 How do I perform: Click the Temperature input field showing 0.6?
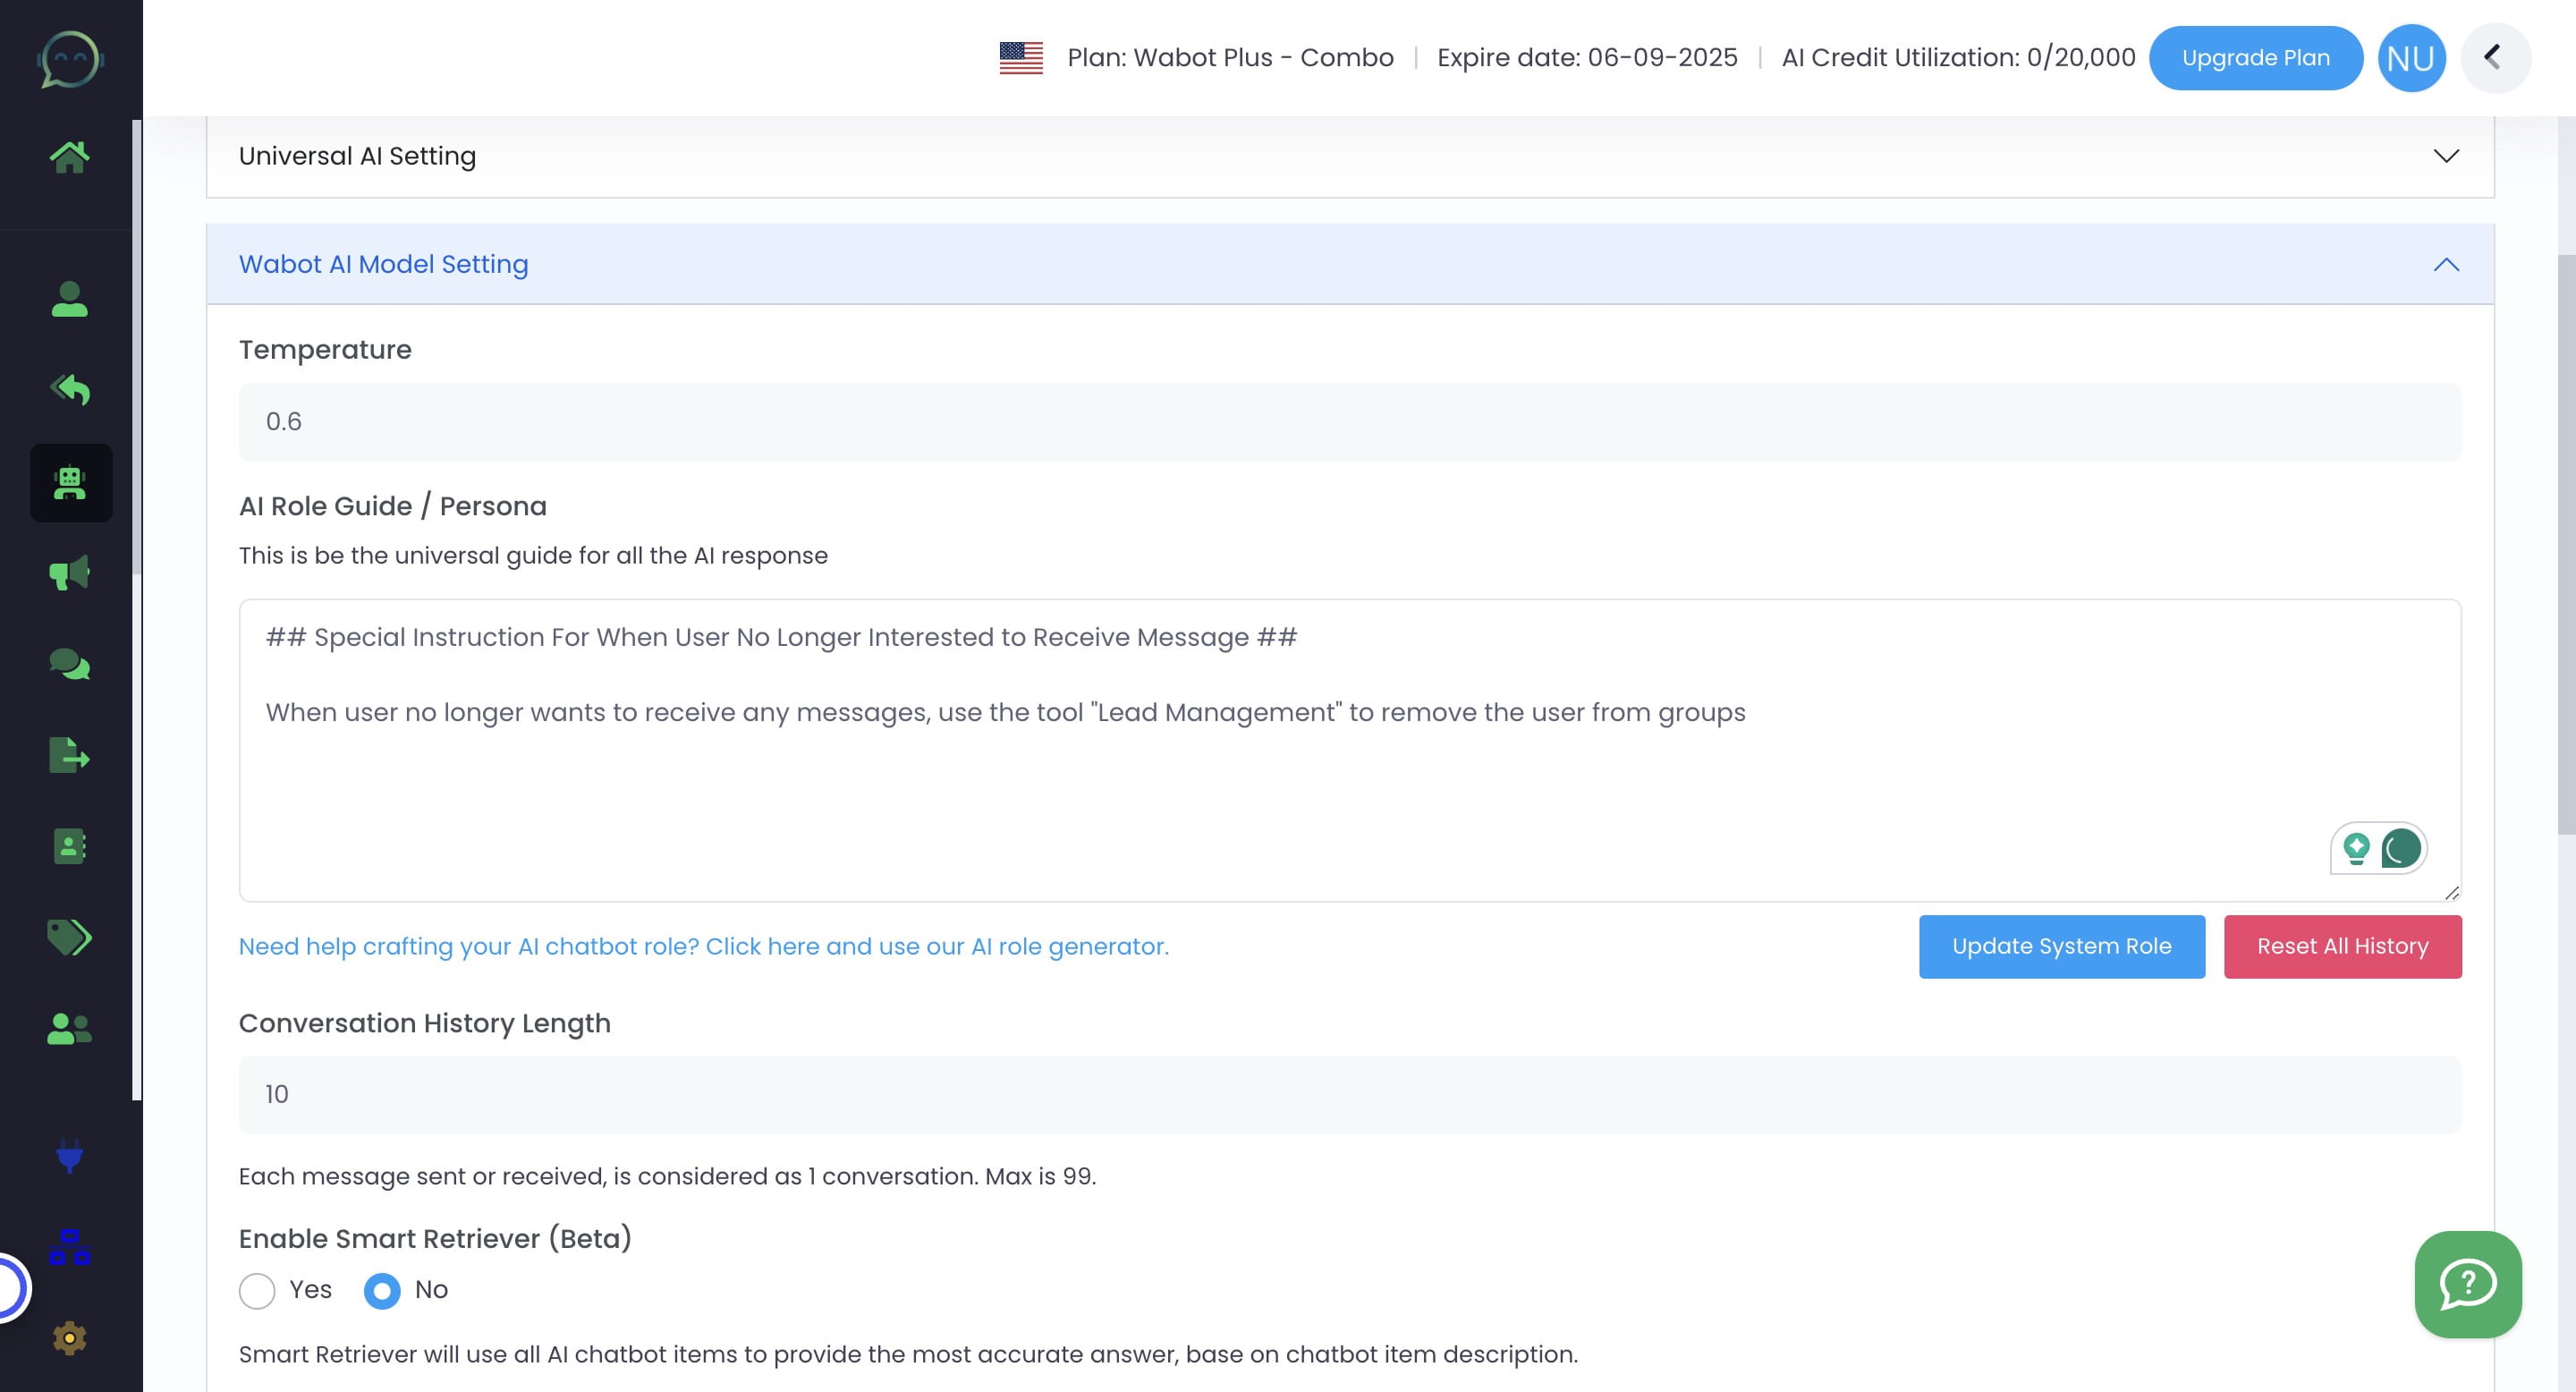tap(1346, 421)
